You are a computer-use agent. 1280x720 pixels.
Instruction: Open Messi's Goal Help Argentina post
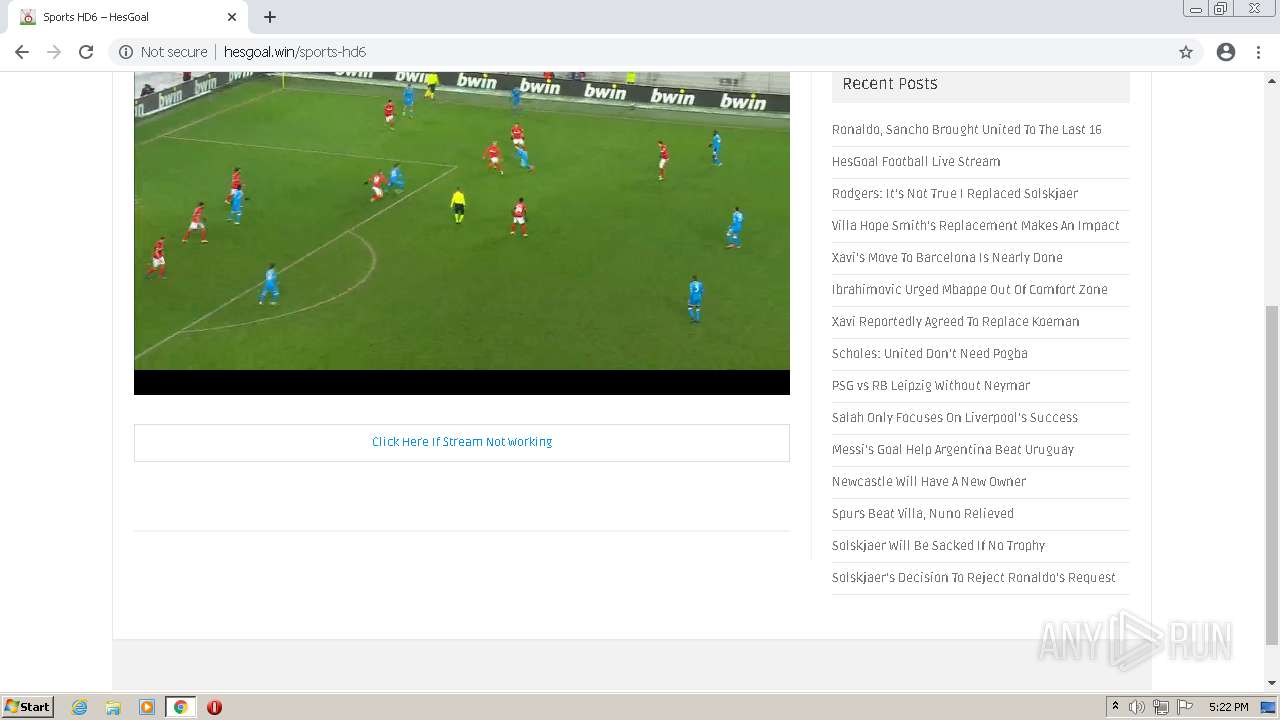click(953, 450)
